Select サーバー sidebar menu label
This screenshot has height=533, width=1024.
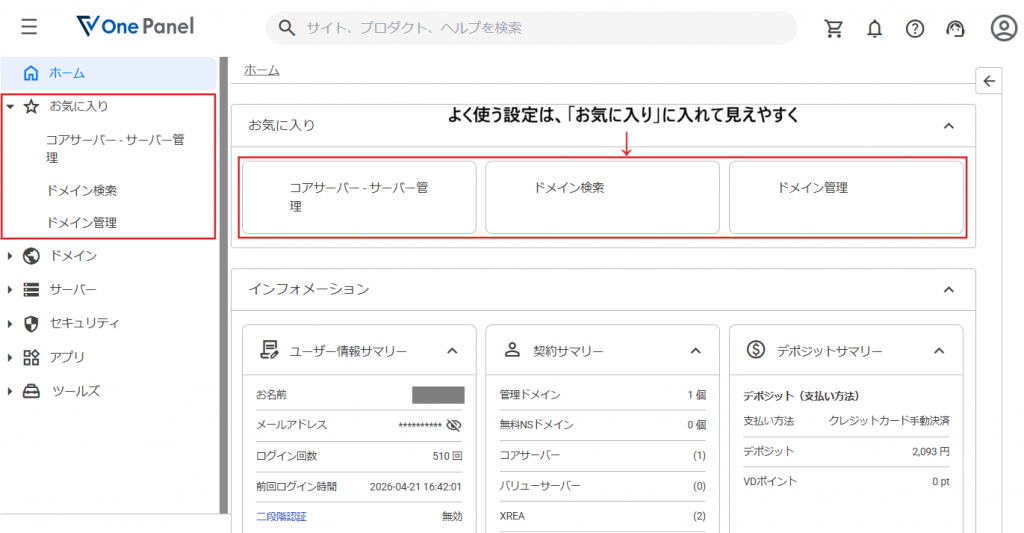coord(73,289)
